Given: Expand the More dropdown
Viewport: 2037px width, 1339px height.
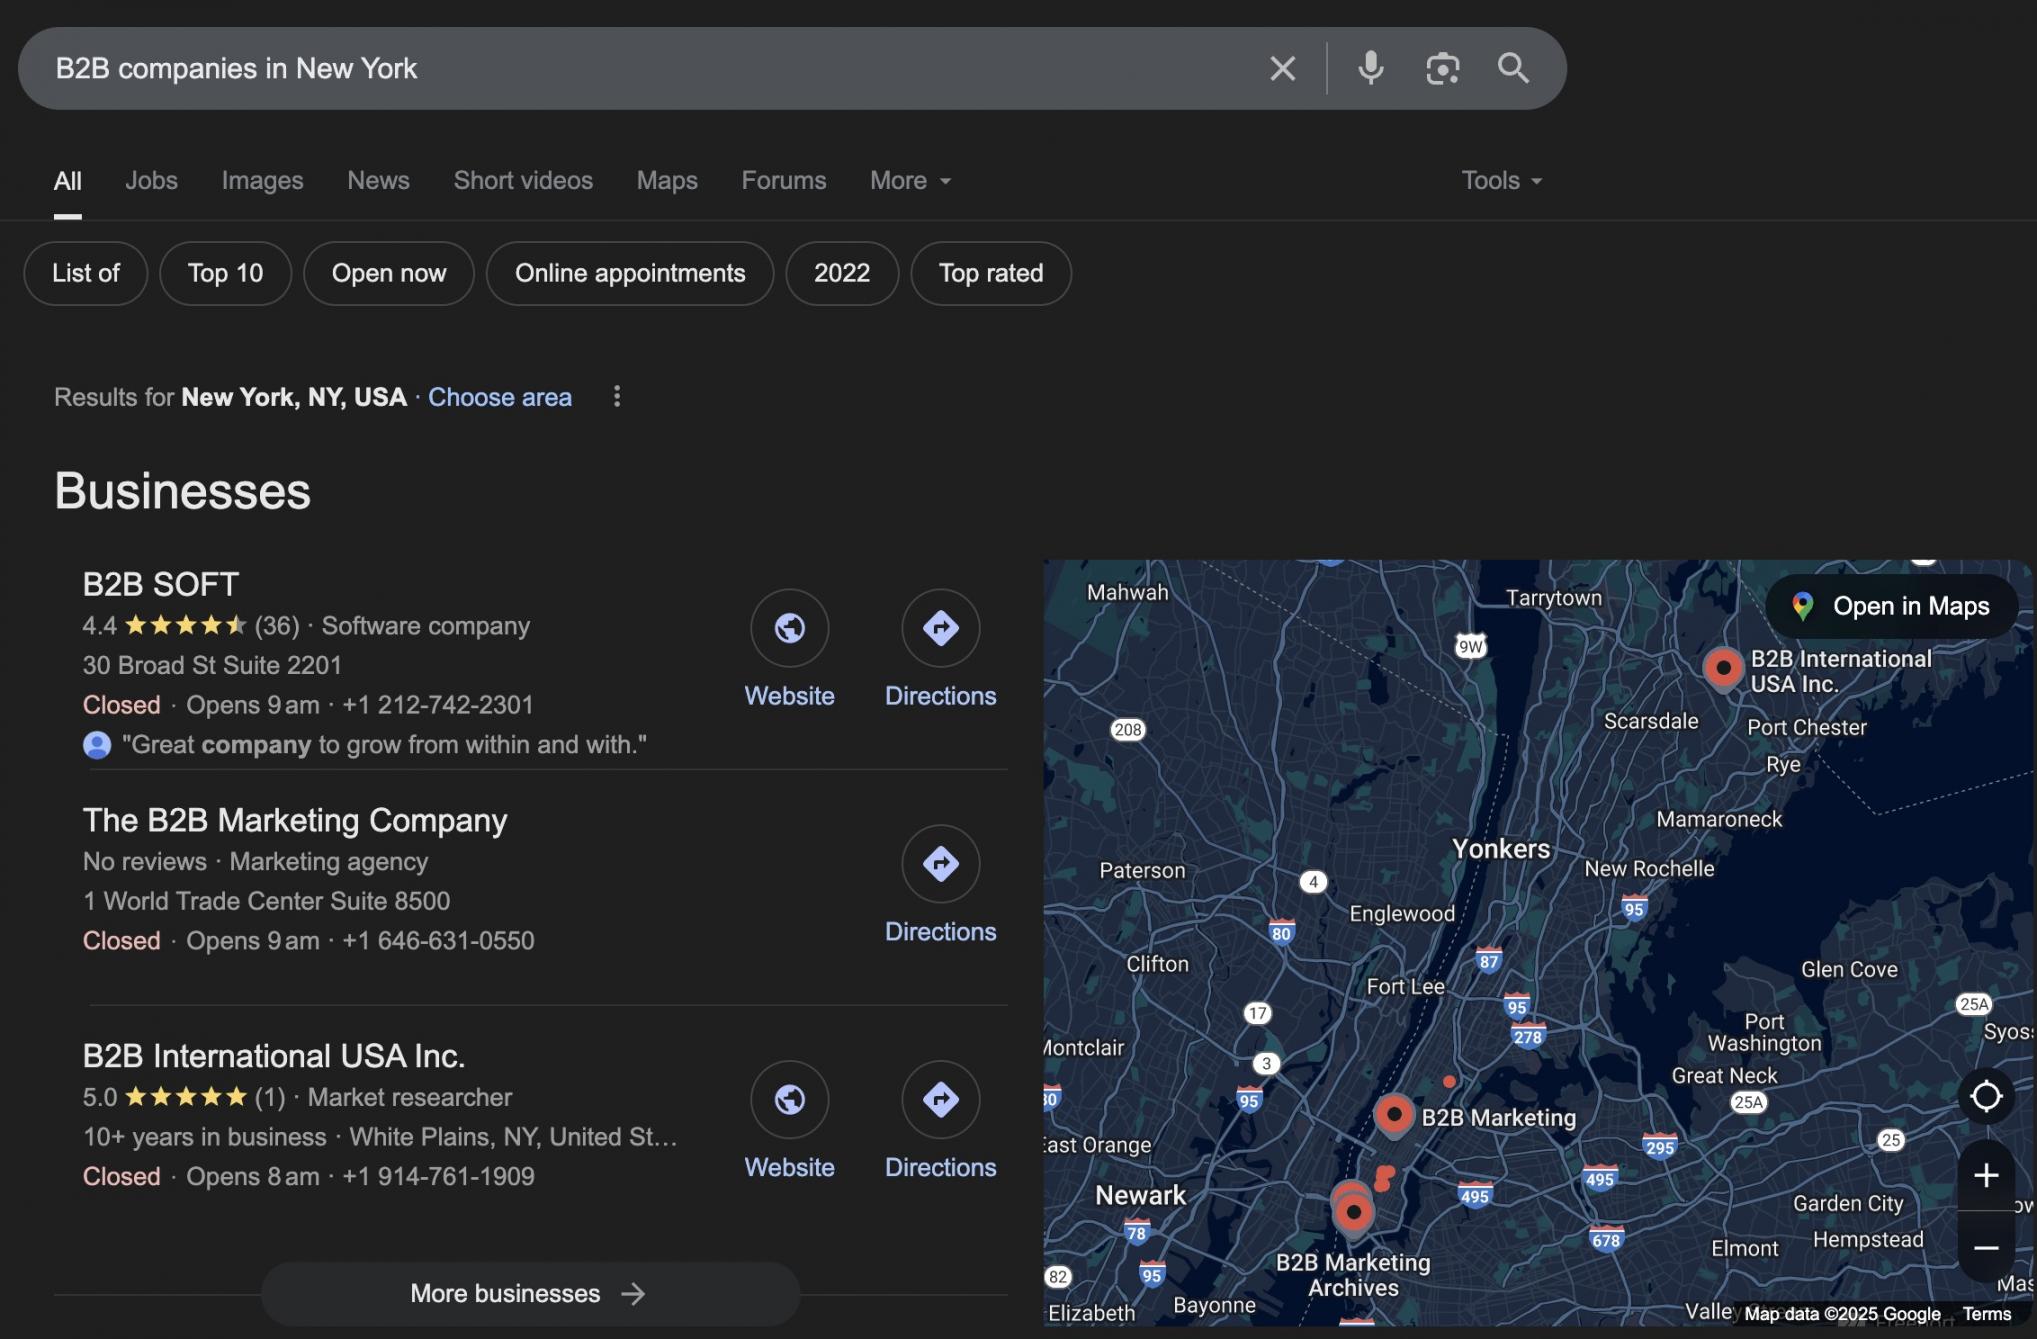Looking at the screenshot, I should (x=910, y=181).
